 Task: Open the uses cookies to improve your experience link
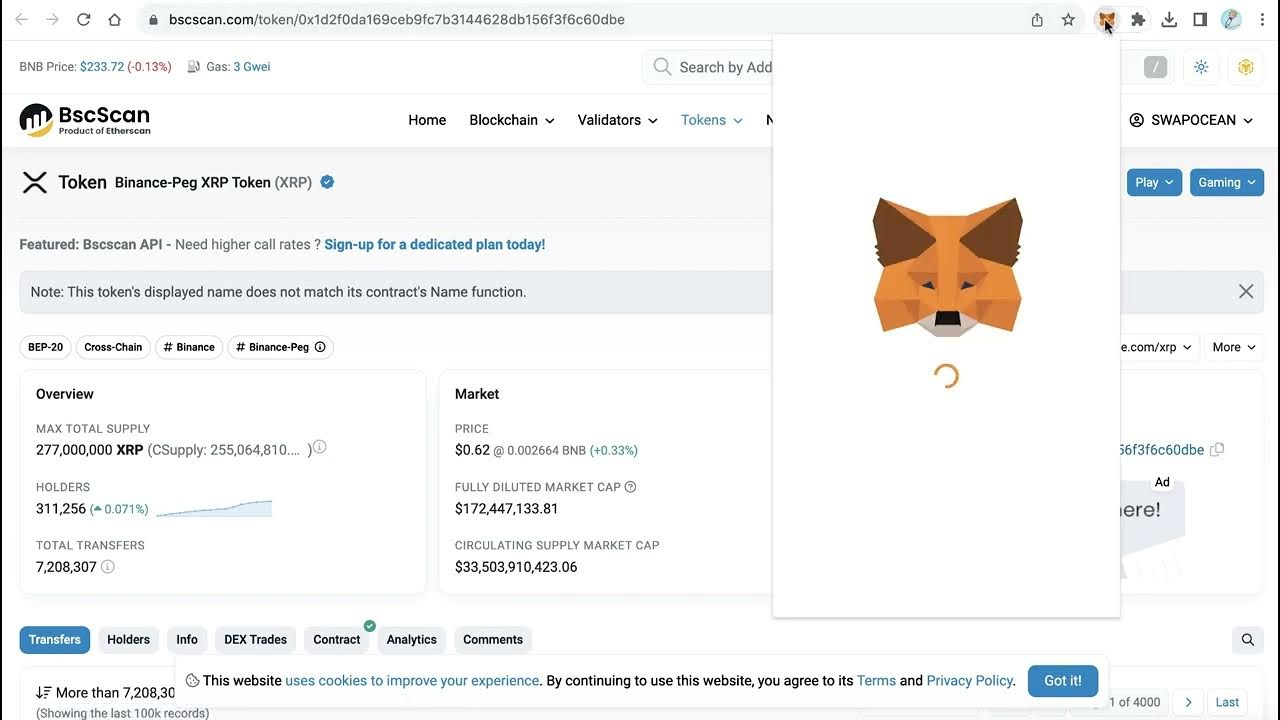click(x=412, y=681)
